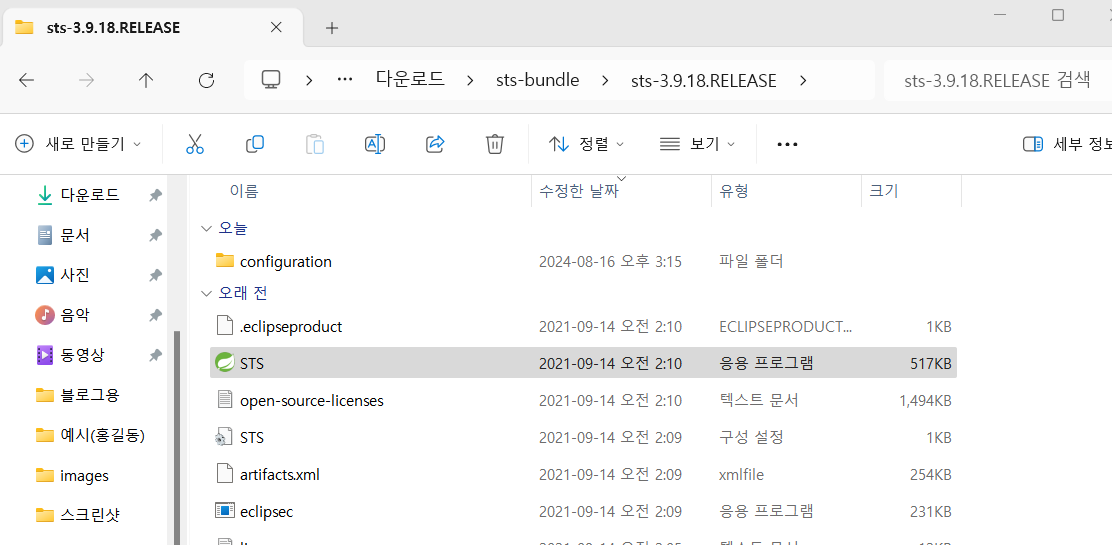This screenshot has height=545, width=1112.
Task: Select the artifacts.xml file name
Action: pos(279,474)
